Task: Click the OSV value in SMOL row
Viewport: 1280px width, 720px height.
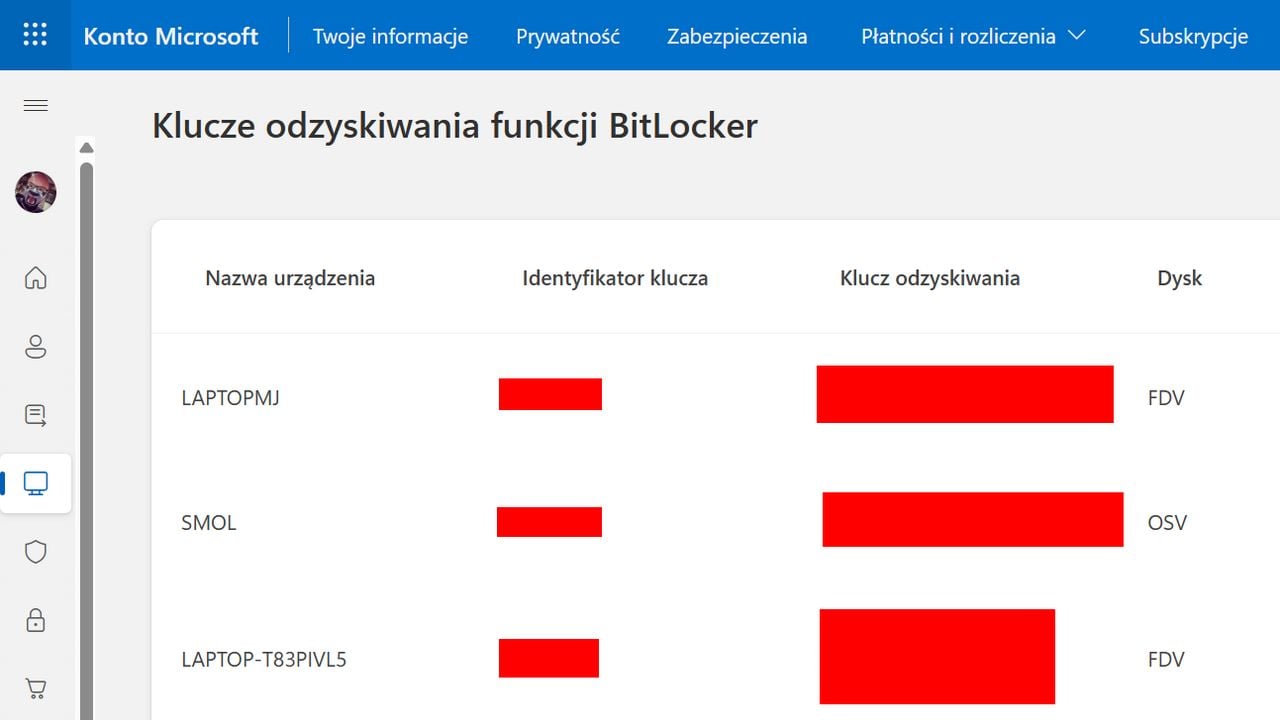Action: (1167, 522)
